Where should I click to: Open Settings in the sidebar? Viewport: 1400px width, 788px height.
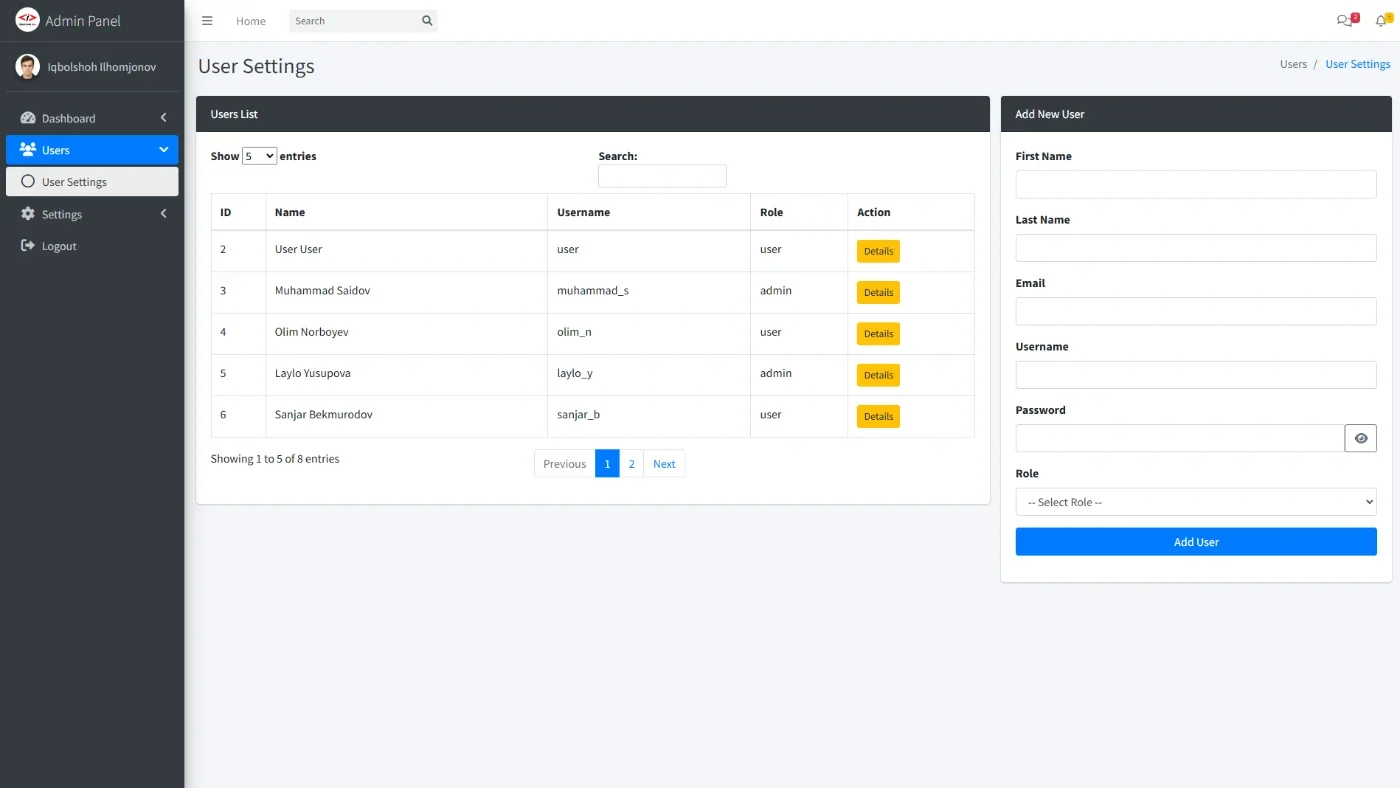pos(92,214)
